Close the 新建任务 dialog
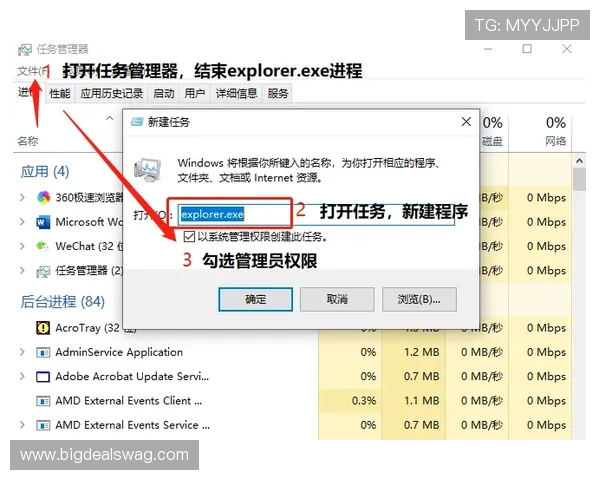The width and height of the screenshot is (600, 480). [x=466, y=122]
